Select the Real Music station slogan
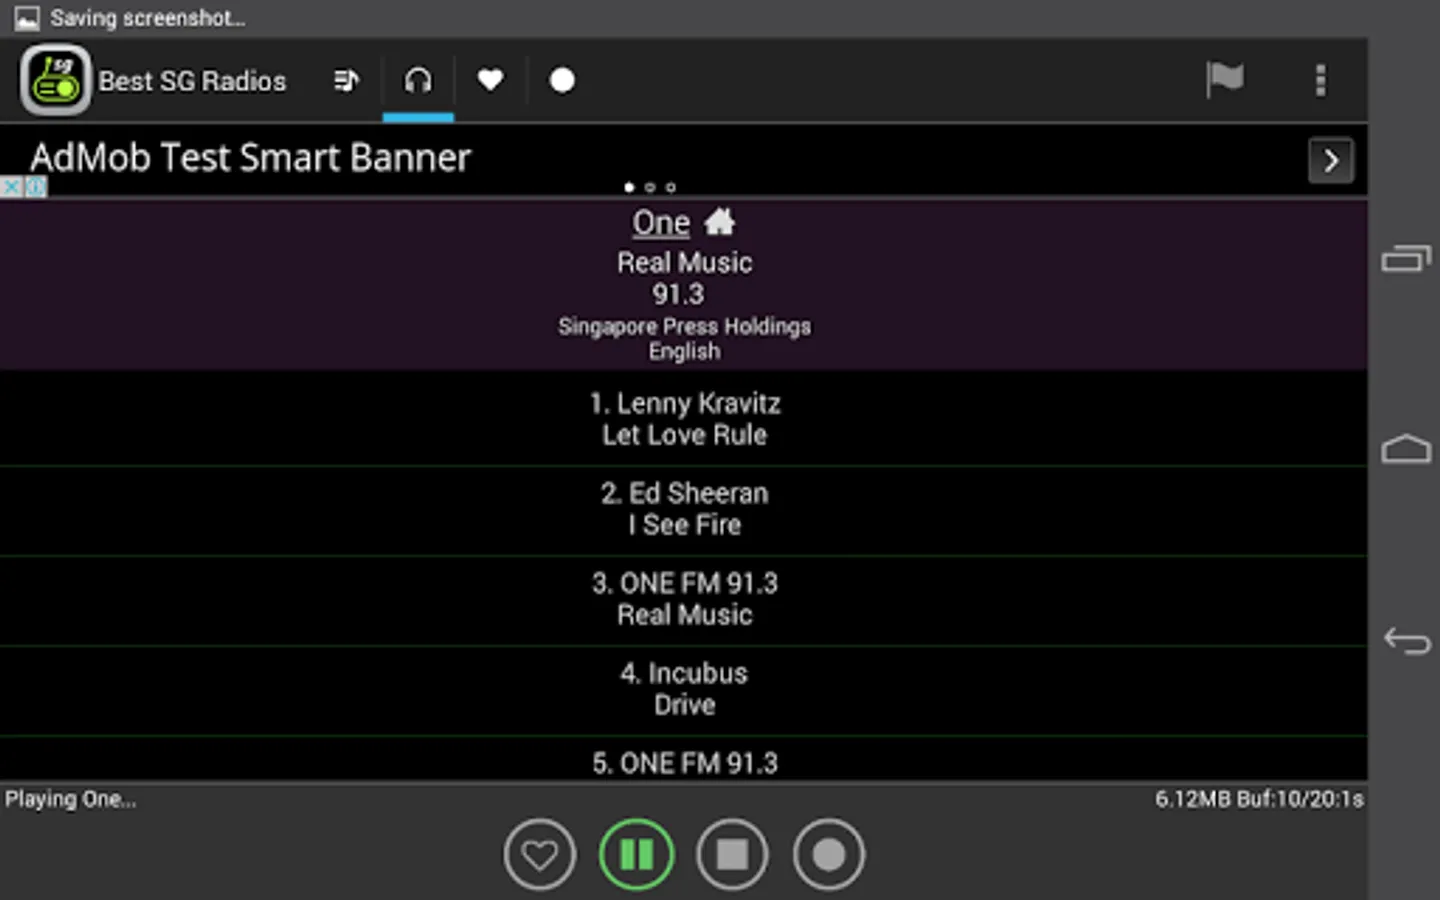Image resolution: width=1440 pixels, height=900 pixels. tap(684, 262)
